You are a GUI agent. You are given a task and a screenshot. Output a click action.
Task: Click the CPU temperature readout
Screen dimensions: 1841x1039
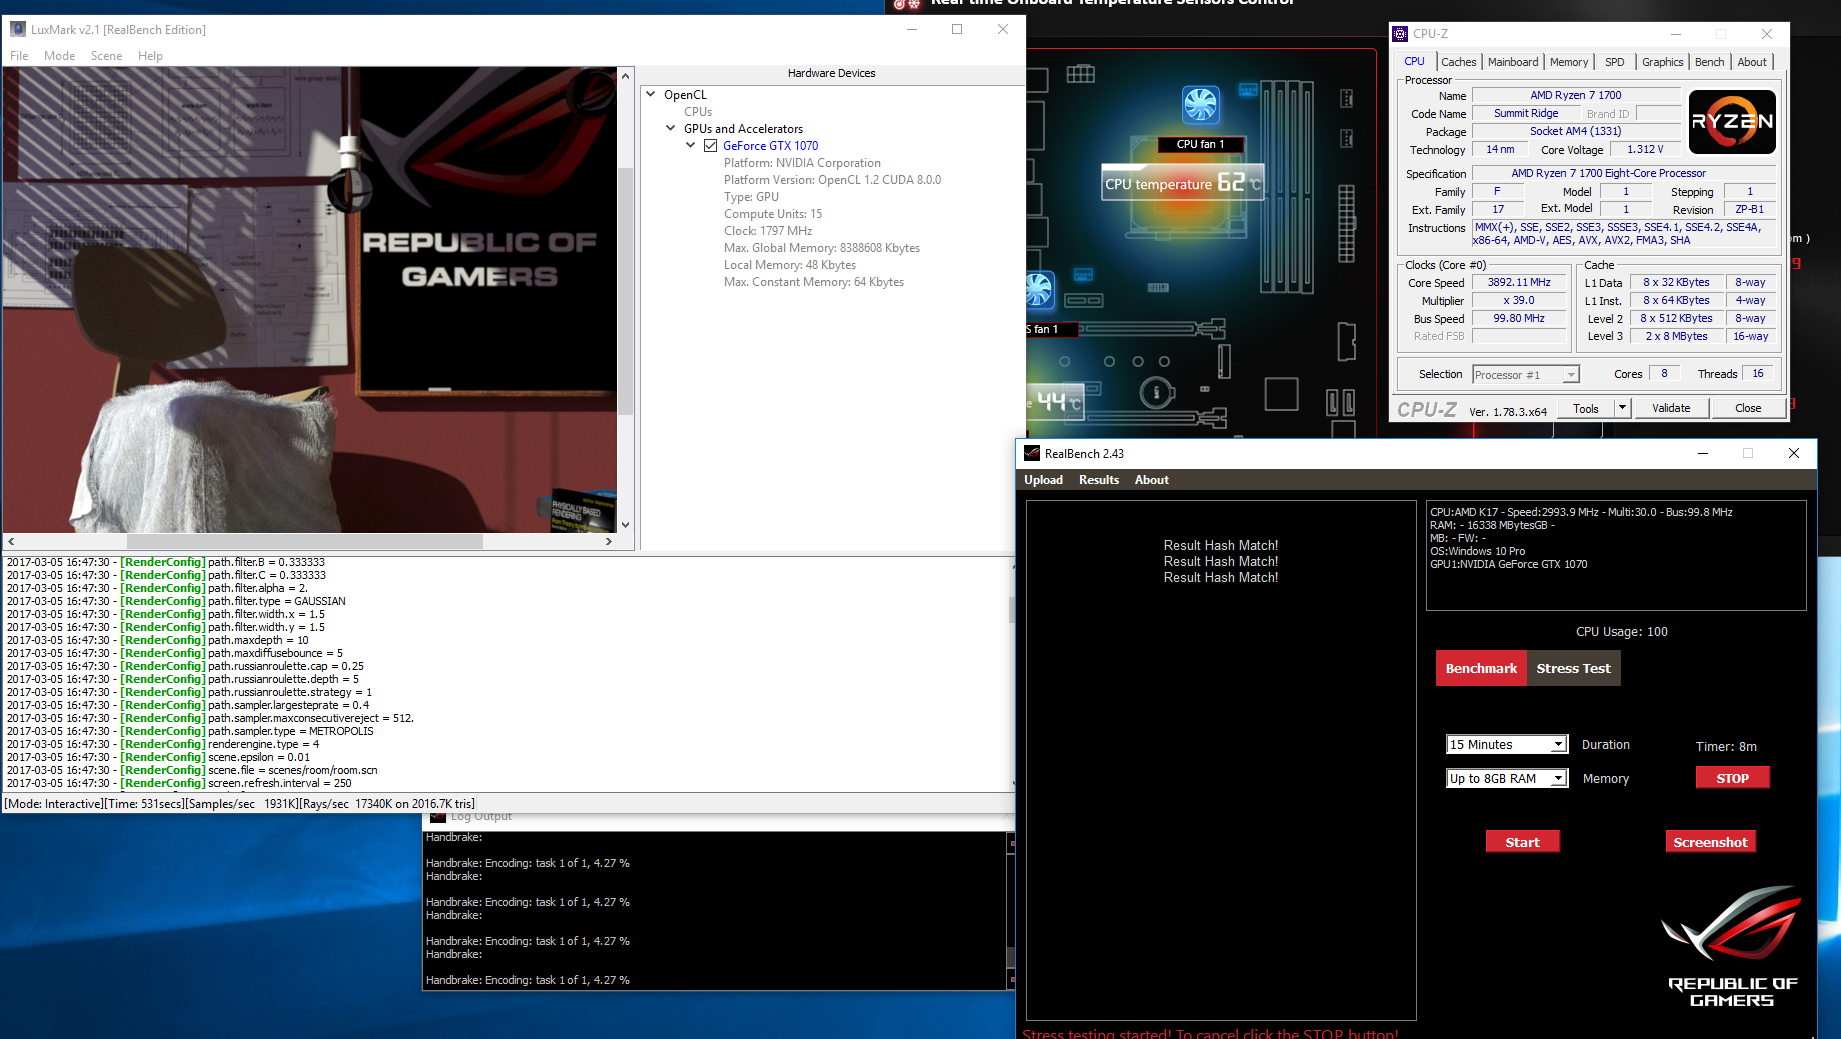click(x=1183, y=183)
